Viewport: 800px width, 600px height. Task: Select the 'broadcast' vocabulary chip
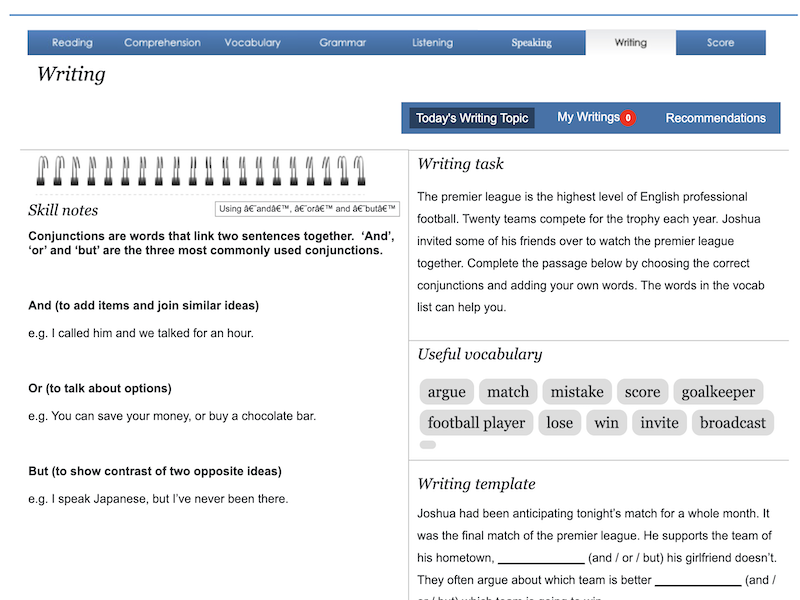tap(732, 423)
